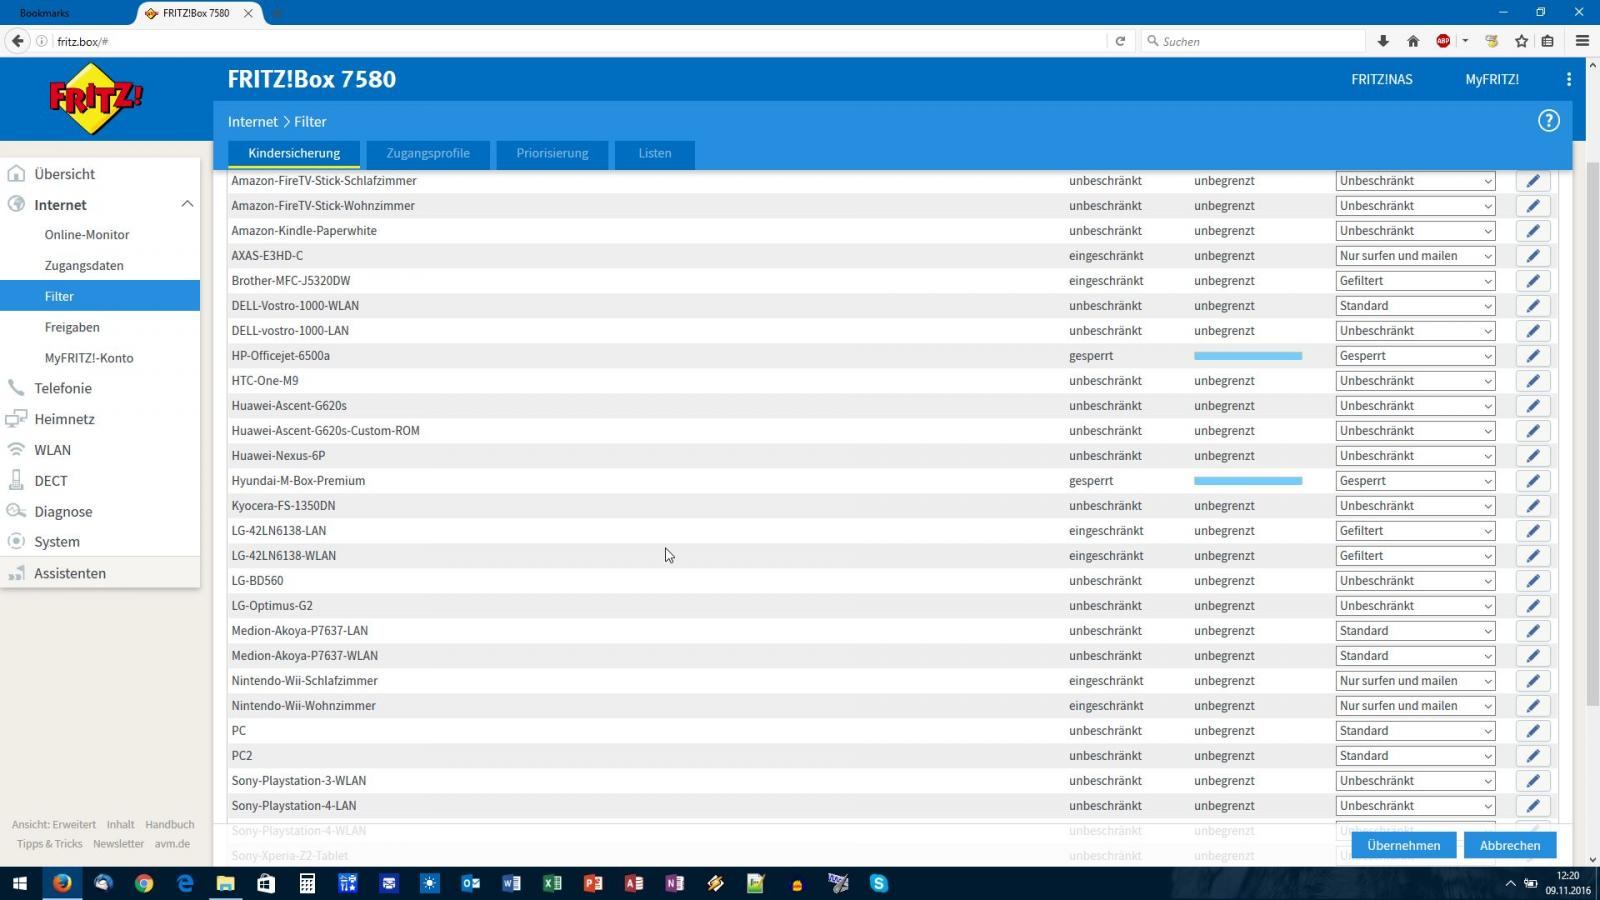This screenshot has height=900, width=1600.
Task: Edit the Kyocera-FS-1350DN entry
Action: (1532, 506)
